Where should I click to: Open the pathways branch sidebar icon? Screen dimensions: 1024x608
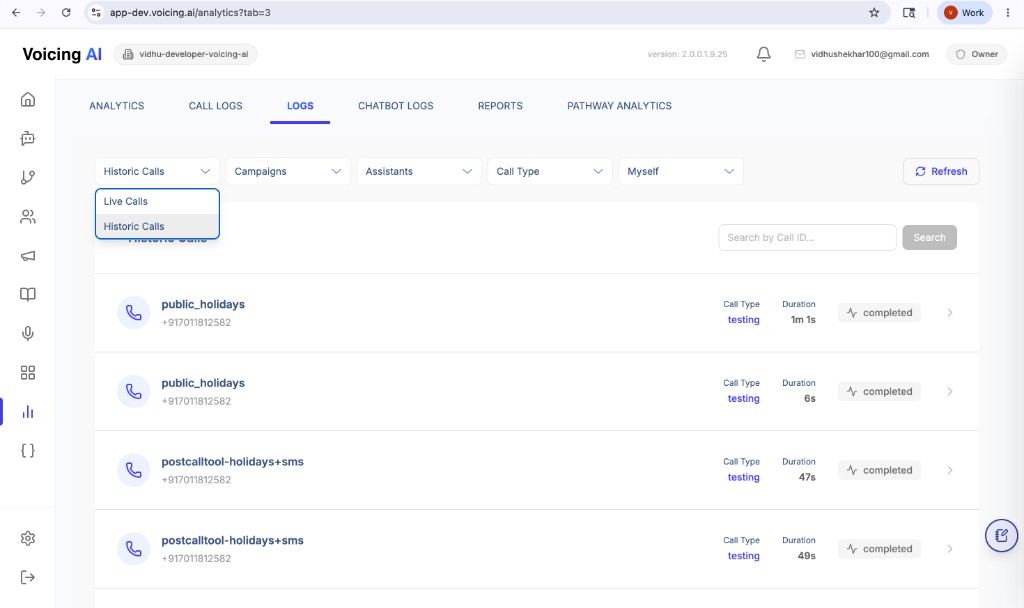pos(27,177)
